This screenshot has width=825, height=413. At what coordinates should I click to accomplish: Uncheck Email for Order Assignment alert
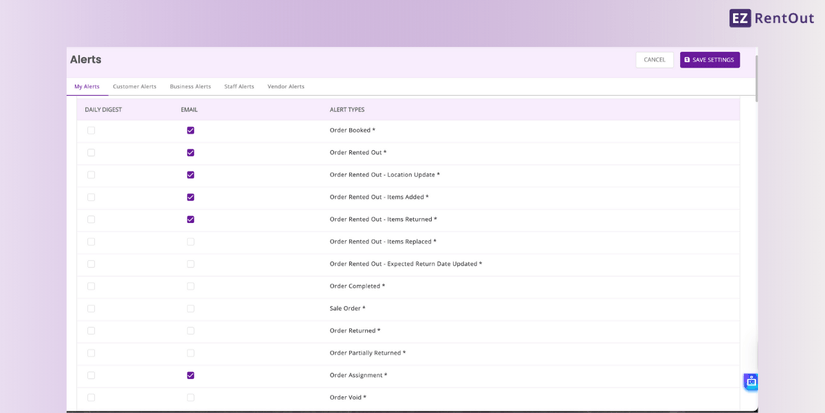pyautogui.click(x=191, y=376)
